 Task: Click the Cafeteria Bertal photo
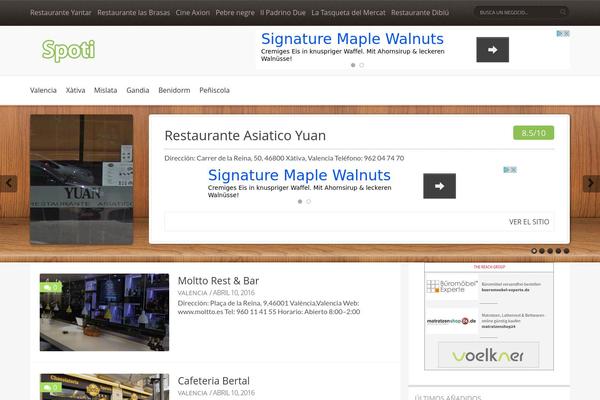coord(104,387)
